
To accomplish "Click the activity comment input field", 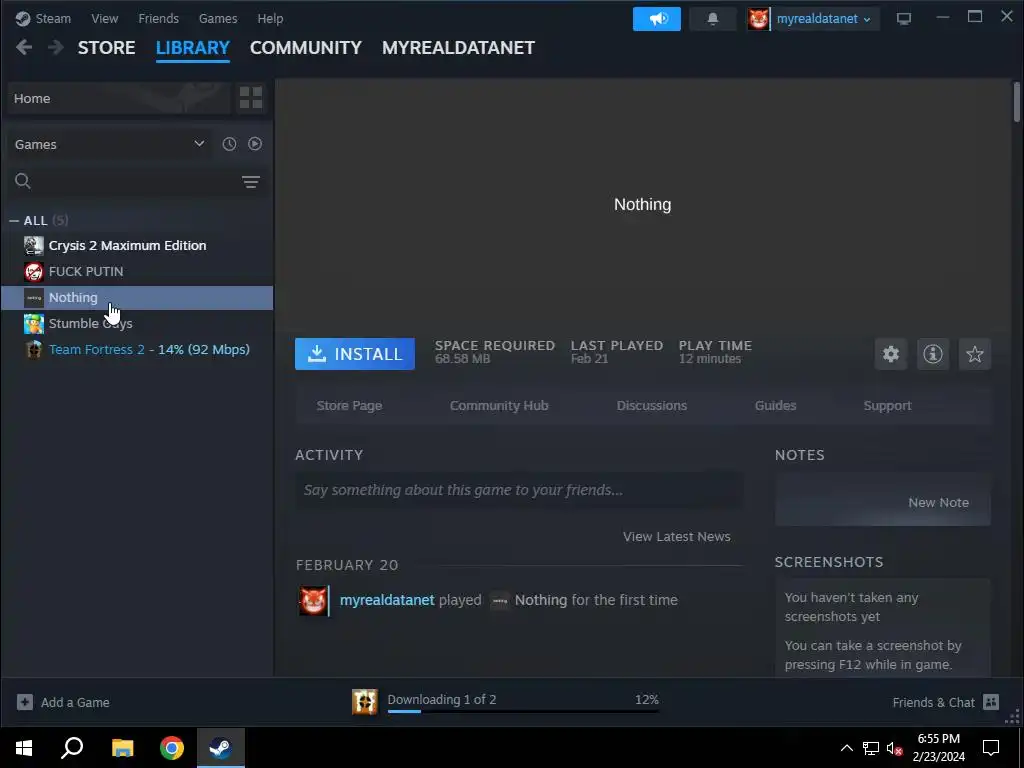I will [x=519, y=490].
